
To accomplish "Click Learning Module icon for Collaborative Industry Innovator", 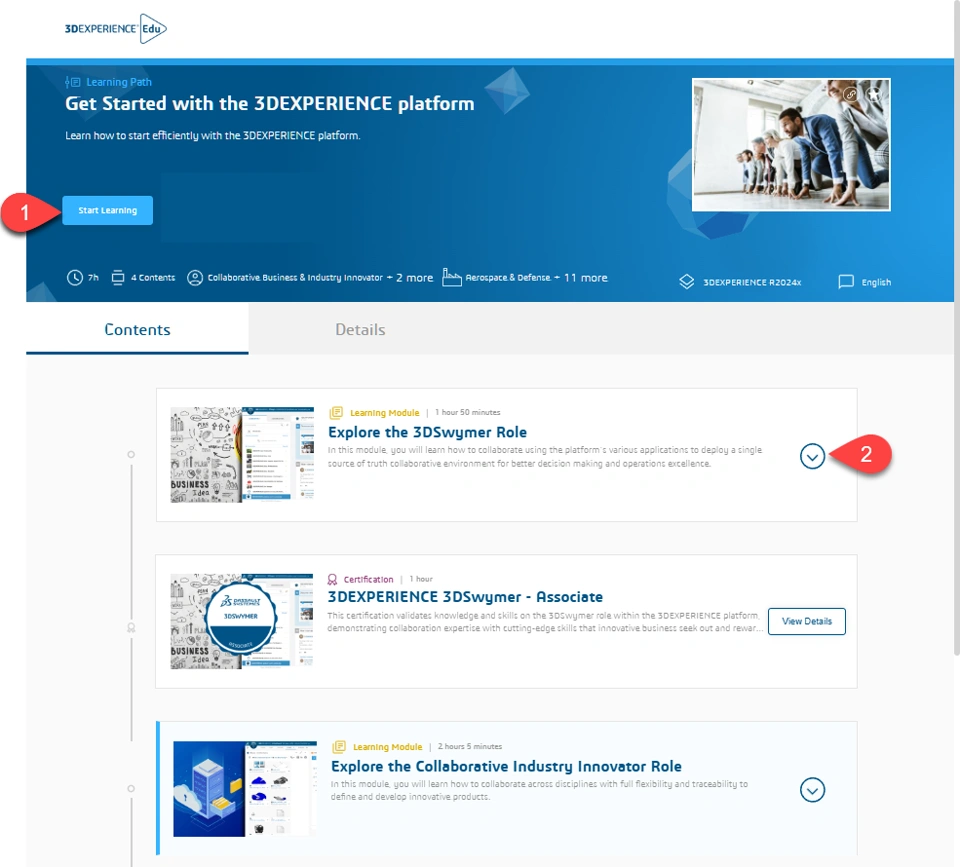I will tap(339, 746).
